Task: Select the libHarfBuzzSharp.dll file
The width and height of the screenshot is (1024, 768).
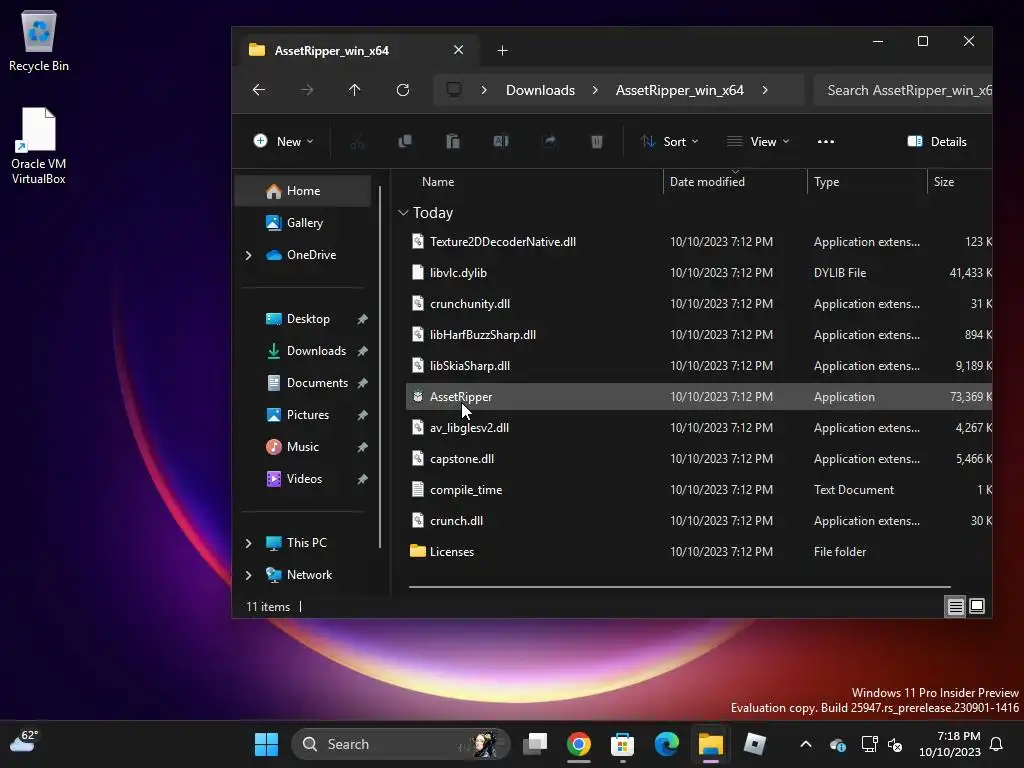Action: tap(699, 334)
